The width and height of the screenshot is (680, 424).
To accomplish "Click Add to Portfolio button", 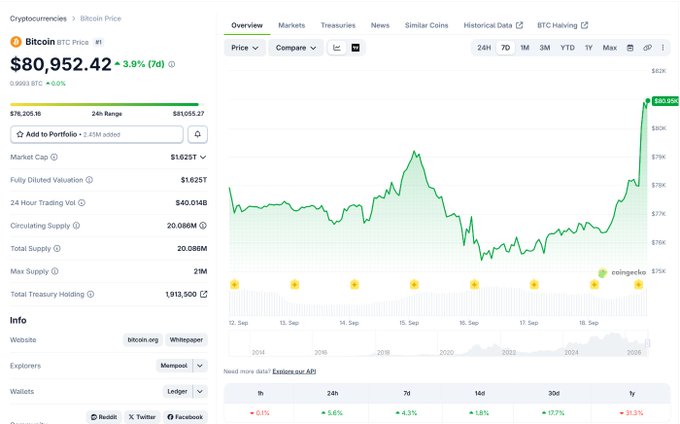I will [x=97, y=134].
